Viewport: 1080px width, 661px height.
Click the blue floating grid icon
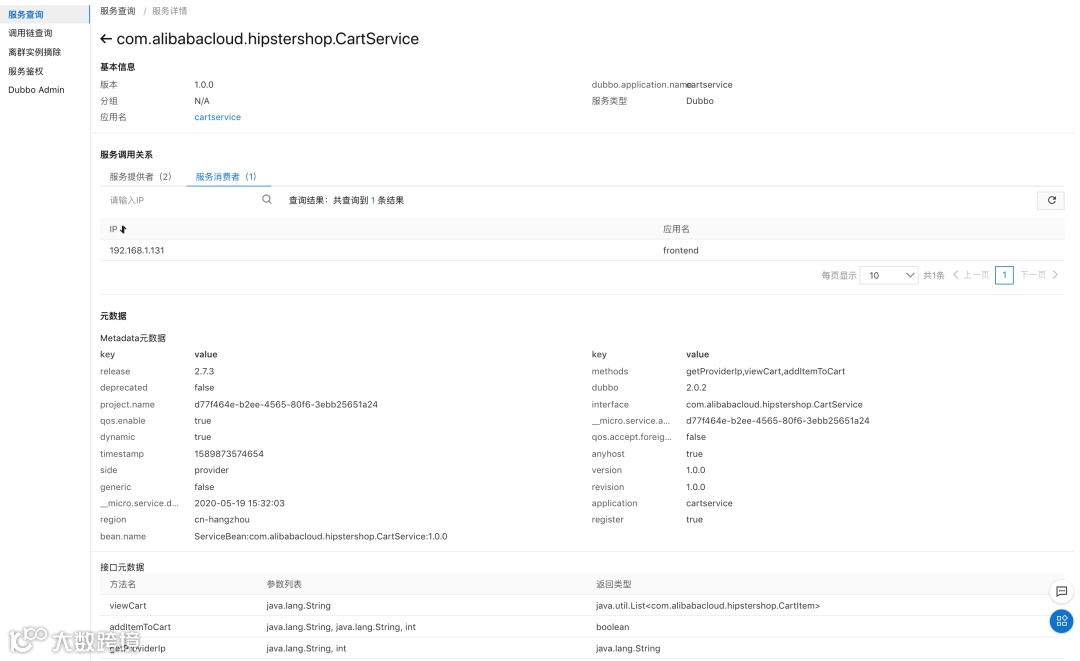[x=1061, y=621]
